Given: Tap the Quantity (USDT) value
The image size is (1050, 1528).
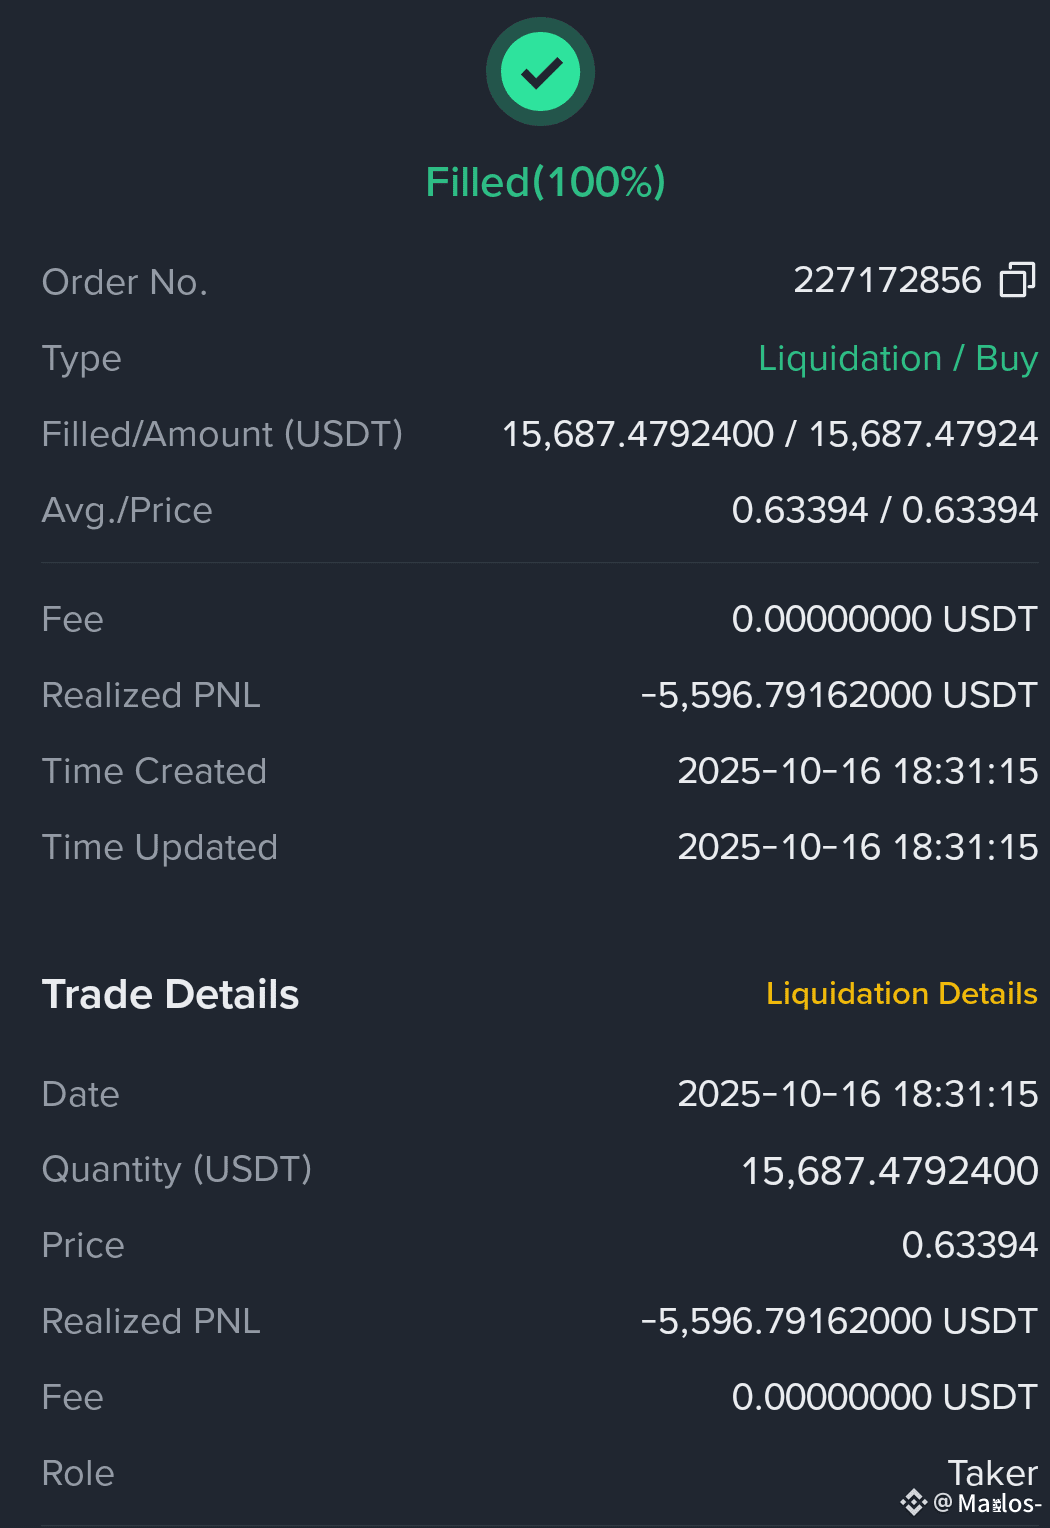Looking at the screenshot, I should coord(889,1170).
